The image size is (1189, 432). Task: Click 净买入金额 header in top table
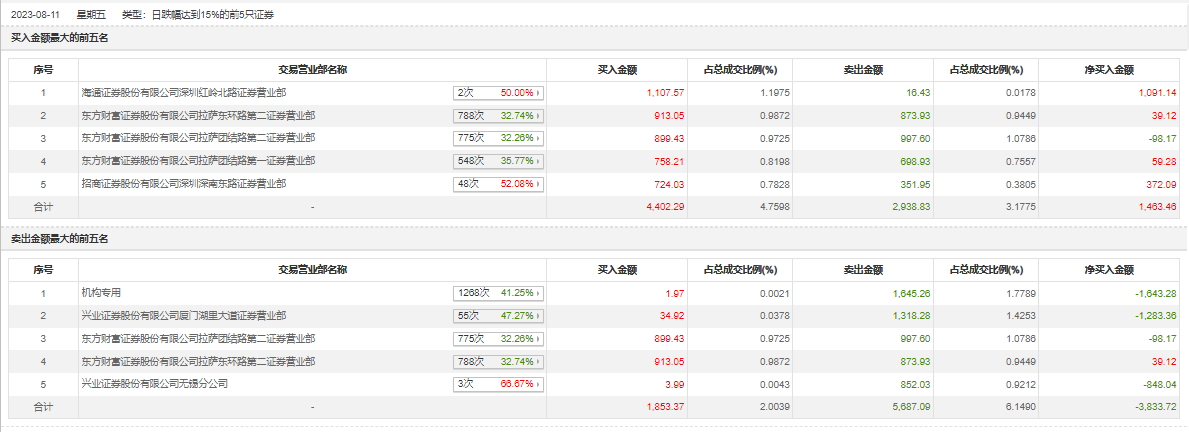coord(1108,70)
